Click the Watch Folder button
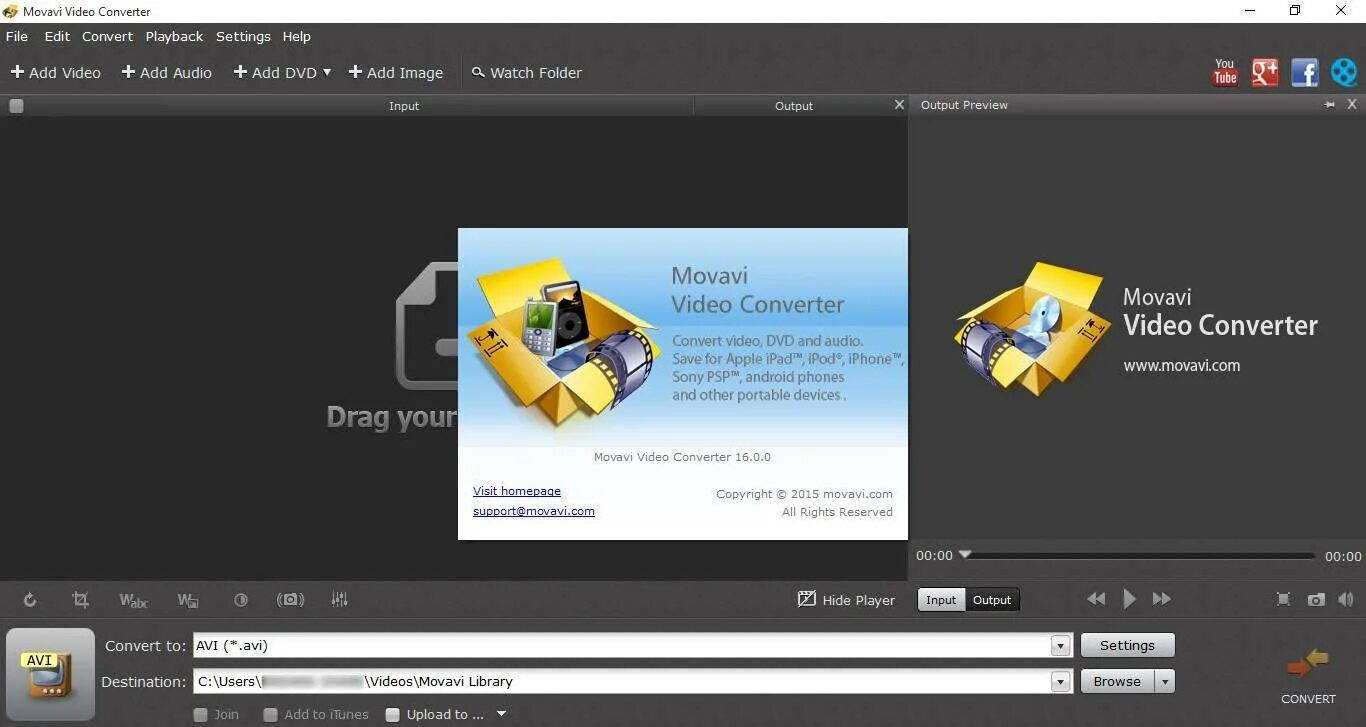Viewport: 1366px width, 727px height. coord(527,72)
